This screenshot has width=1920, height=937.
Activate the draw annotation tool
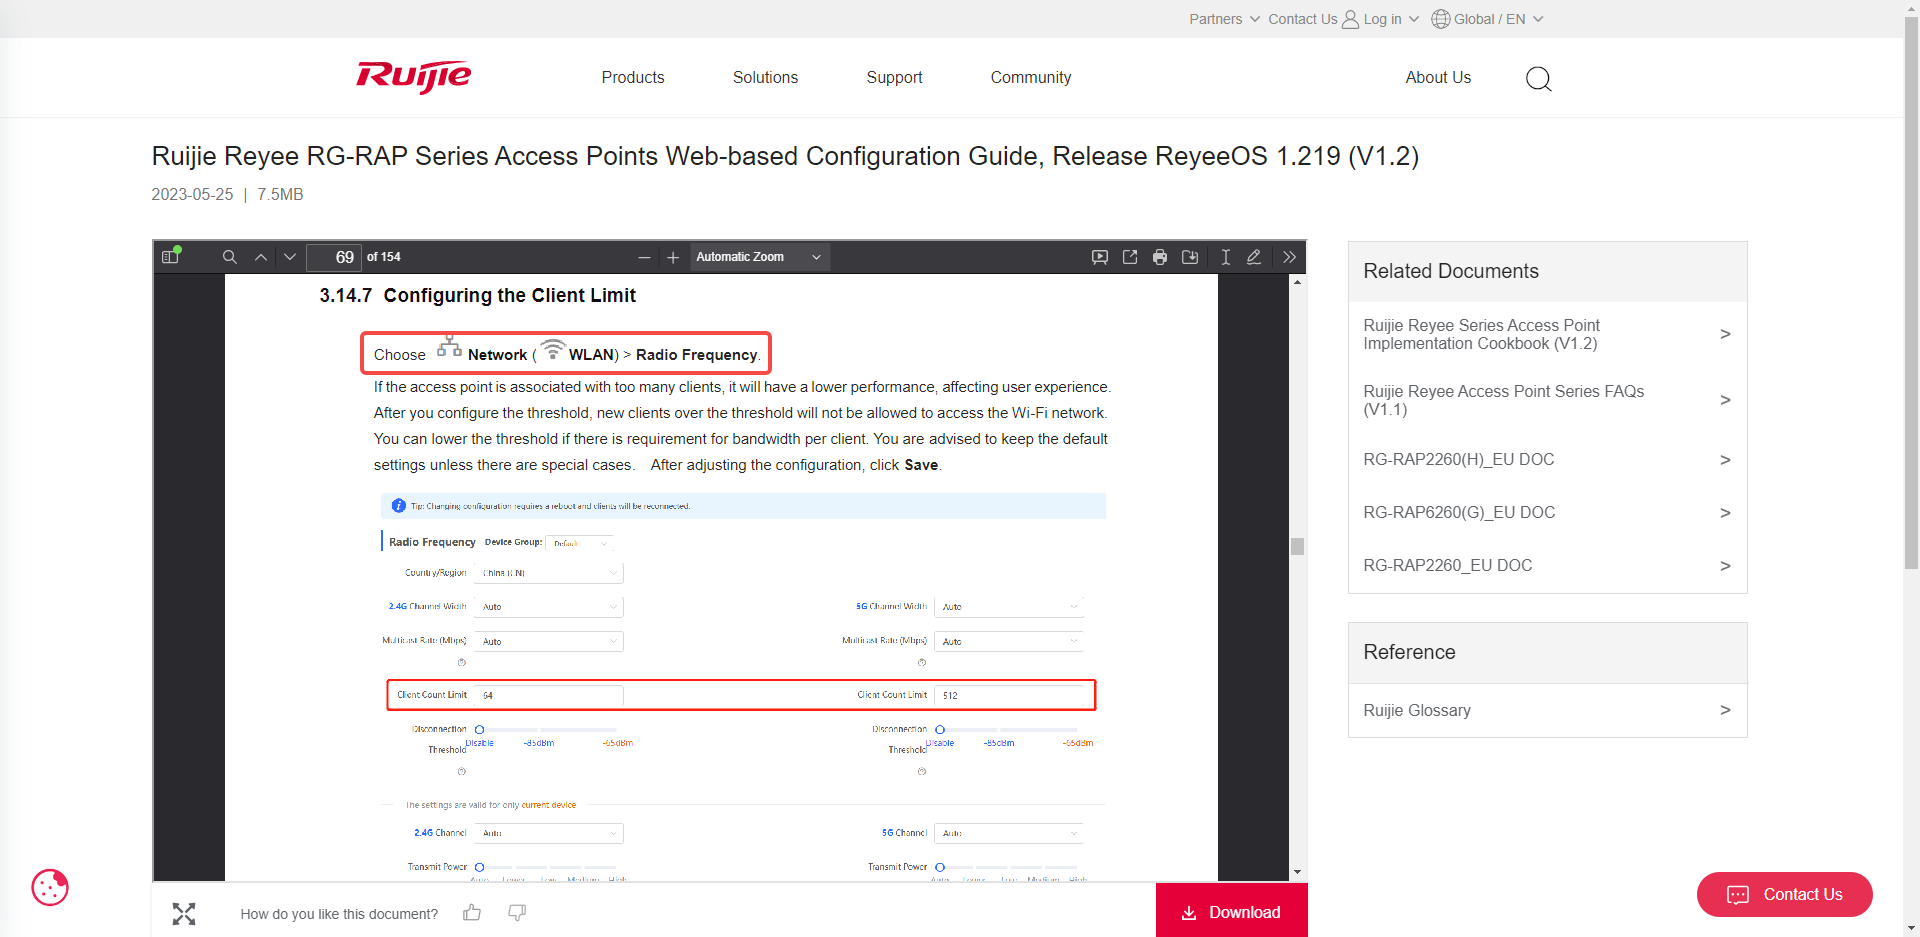click(x=1254, y=257)
